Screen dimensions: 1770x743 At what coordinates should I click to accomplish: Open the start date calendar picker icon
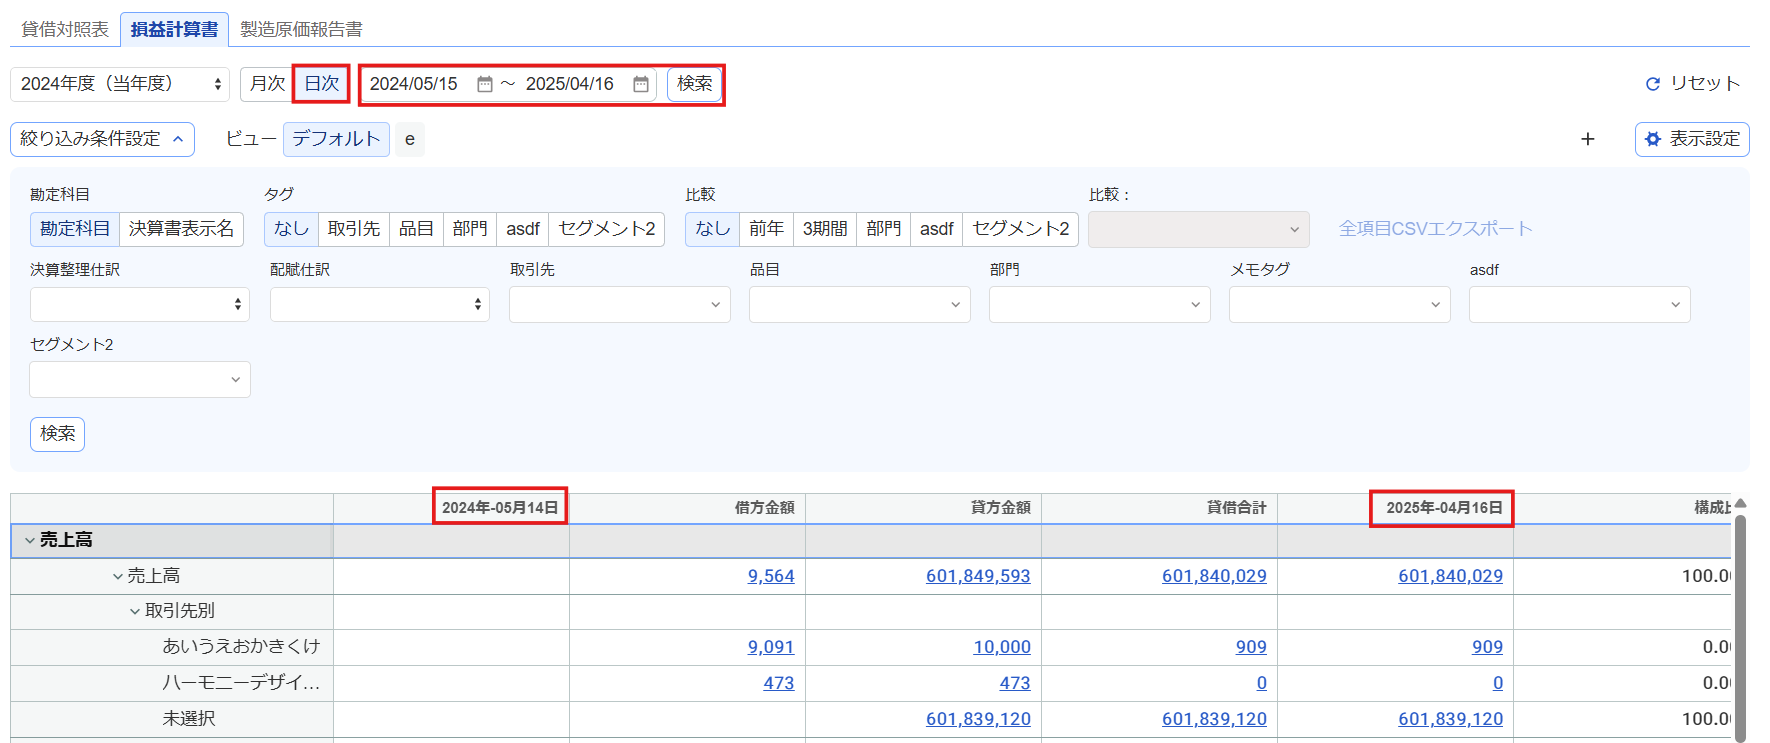pos(485,84)
